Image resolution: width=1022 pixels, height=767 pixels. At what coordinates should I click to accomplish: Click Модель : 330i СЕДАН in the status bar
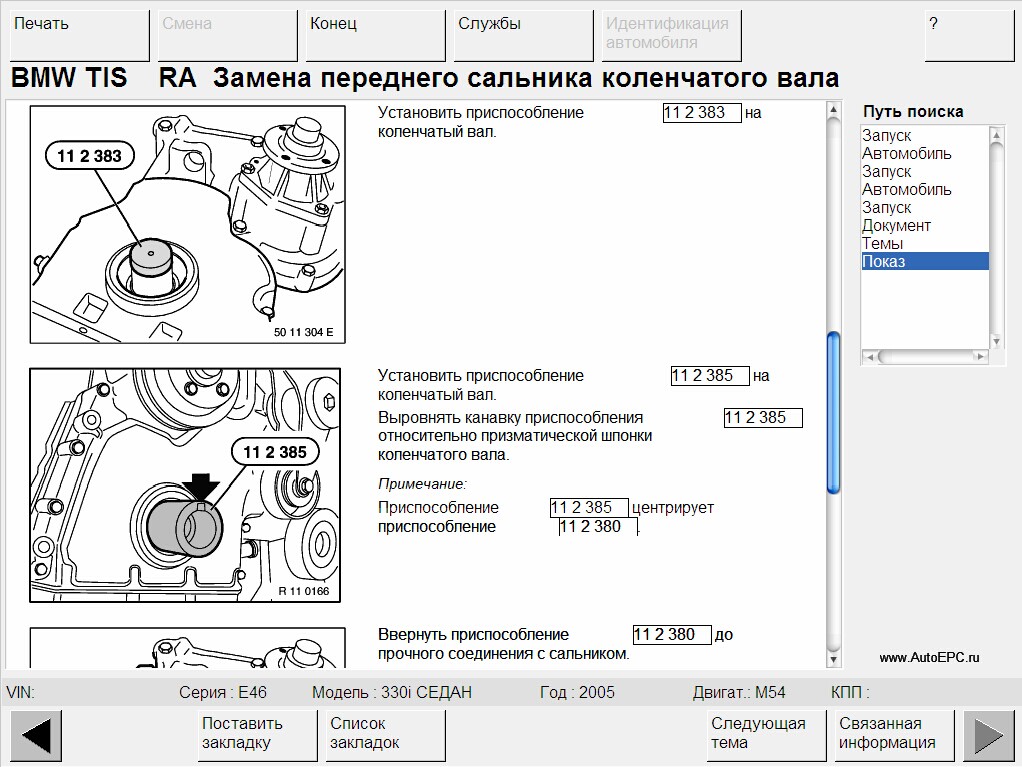click(x=392, y=692)
